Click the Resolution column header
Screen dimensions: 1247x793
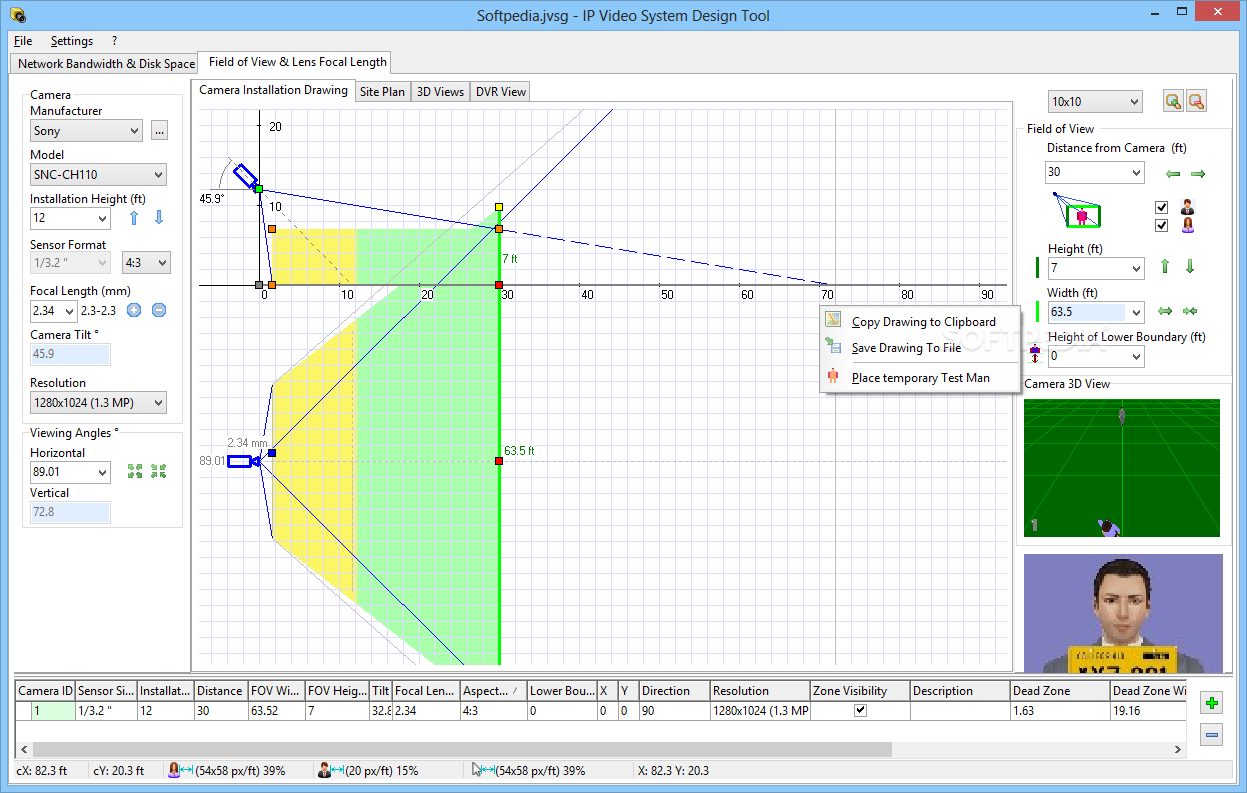coord(760,691)
